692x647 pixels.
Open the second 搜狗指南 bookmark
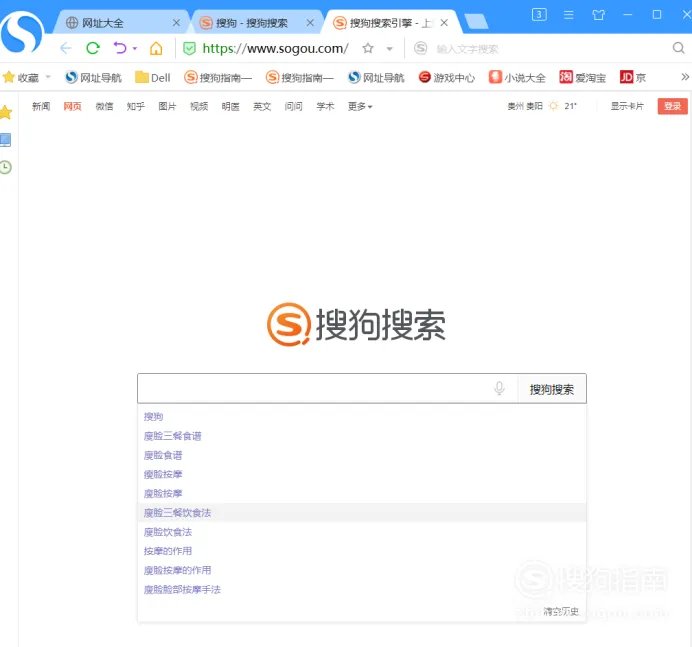pos(300,78)
